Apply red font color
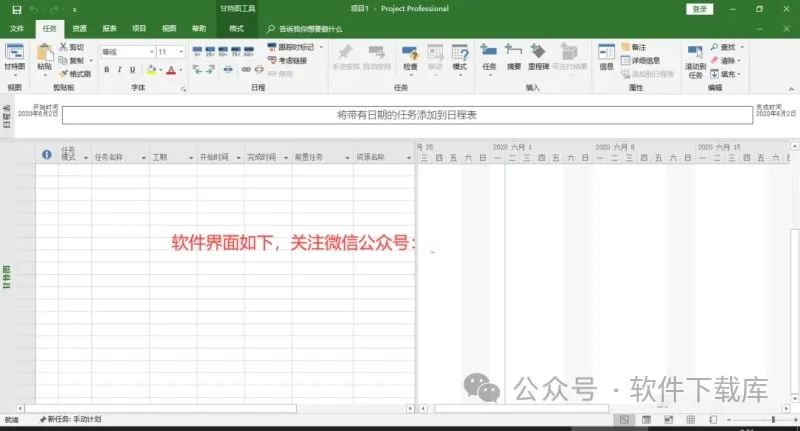This screenshot has width=800, height=431. coord(171,70)
